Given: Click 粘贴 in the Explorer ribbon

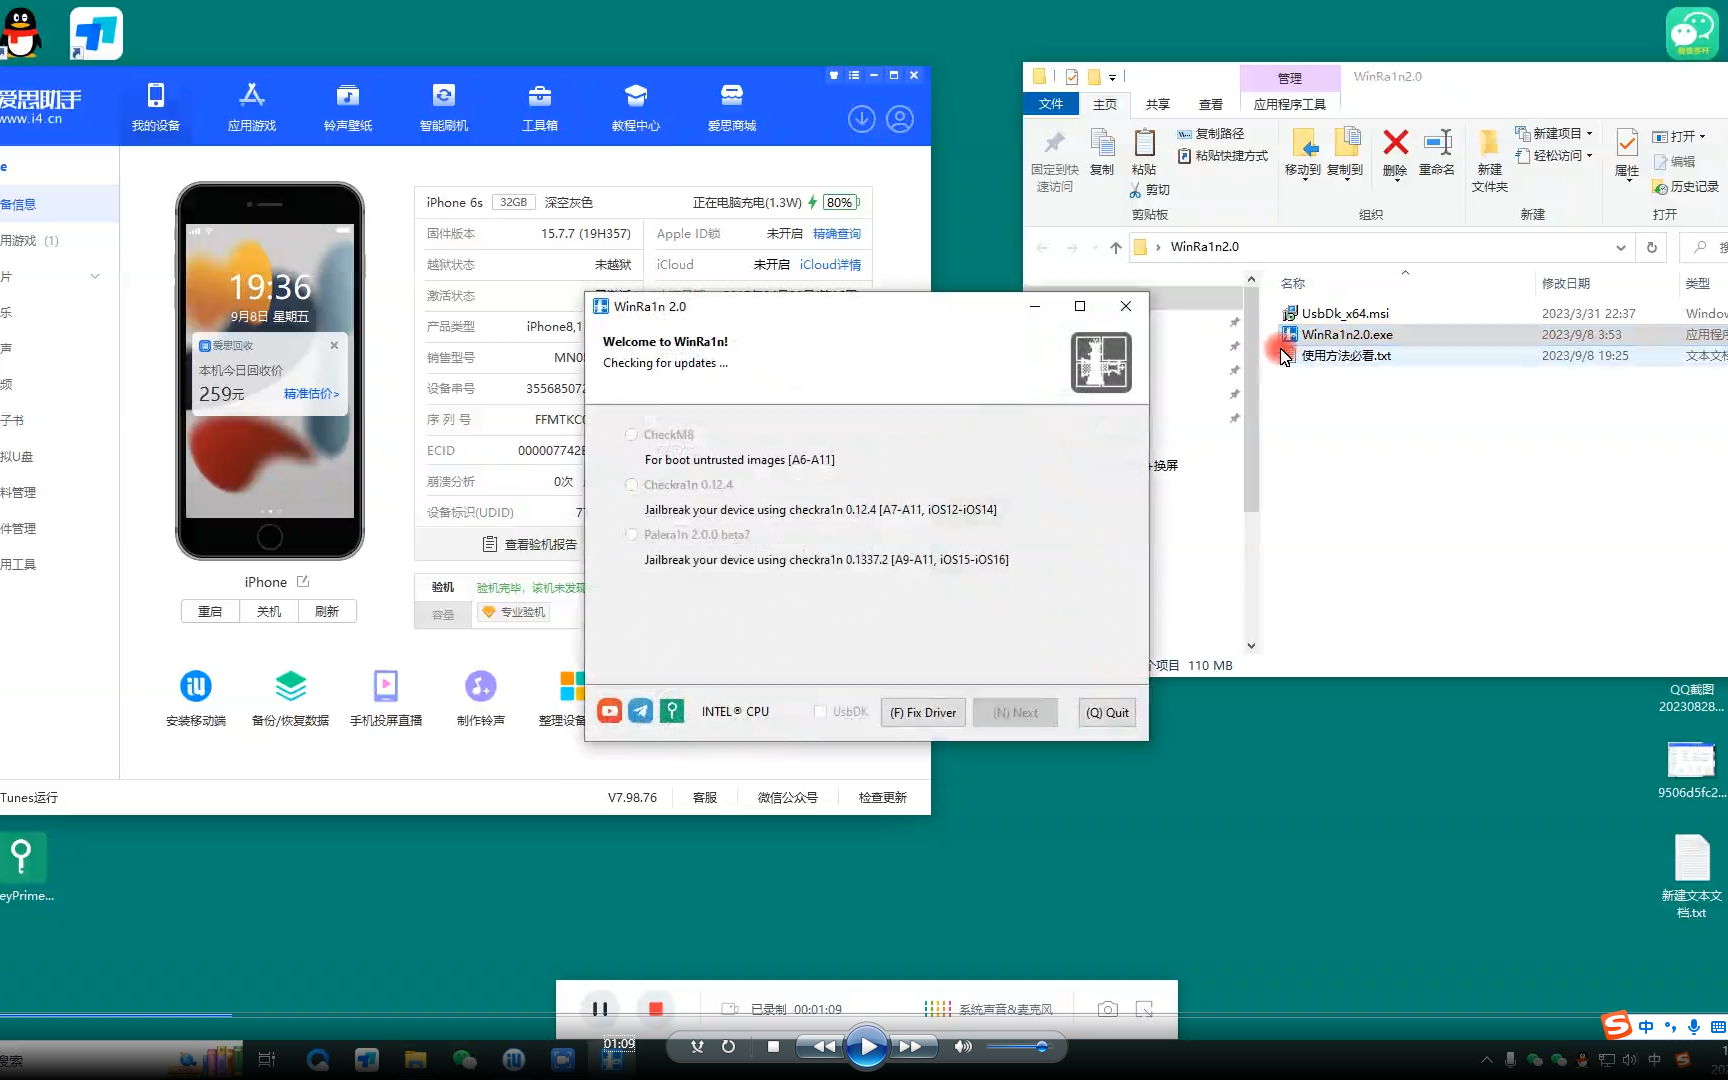Looking at the screenshot, I should point(1144,153).
